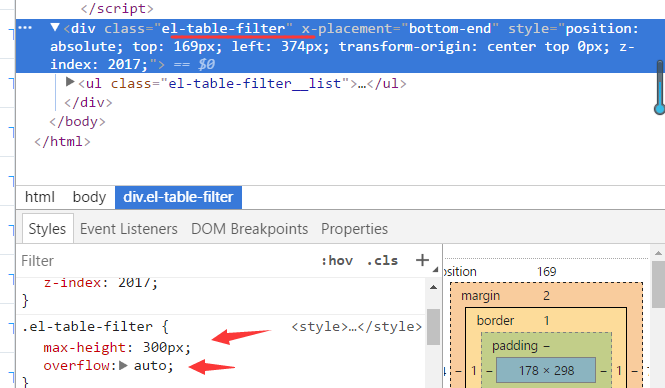665x388 pixels.
Task: Click the z-index: 2017 declaration in styles
Action: pos(101,283)
